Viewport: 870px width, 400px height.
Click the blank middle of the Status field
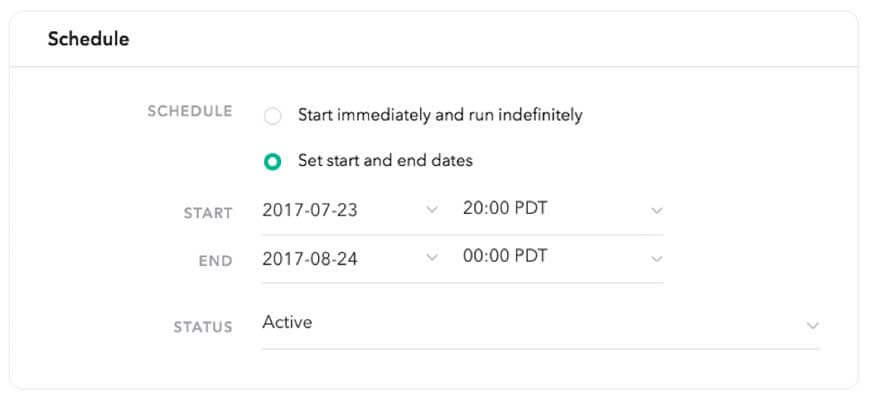[550, 324]
